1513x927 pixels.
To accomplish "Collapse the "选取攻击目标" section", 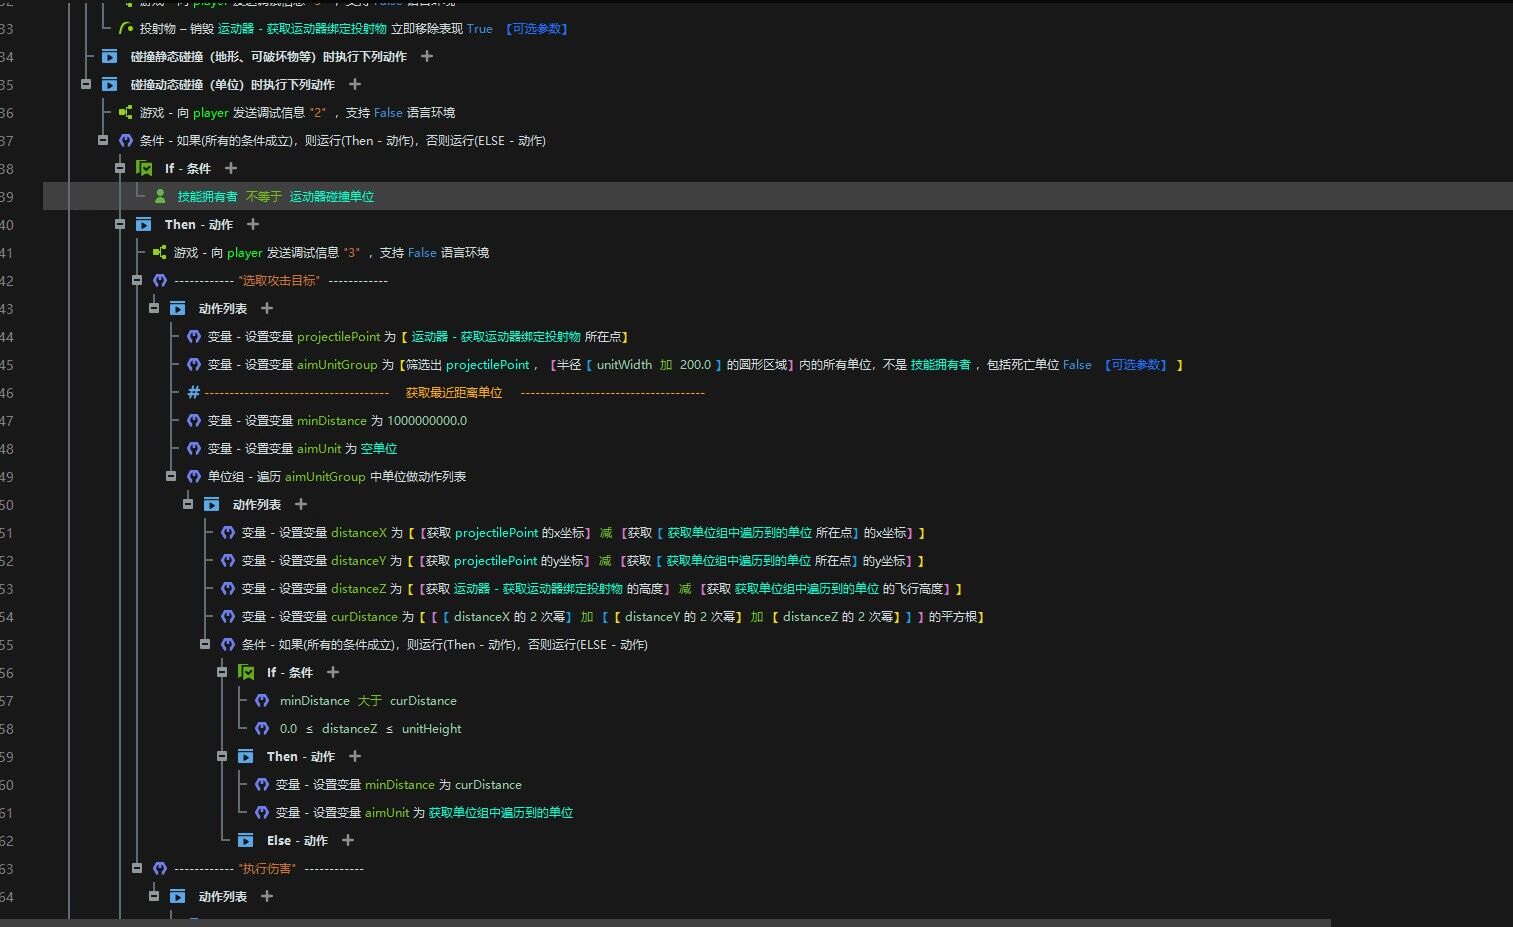I will tap(137, 280).
